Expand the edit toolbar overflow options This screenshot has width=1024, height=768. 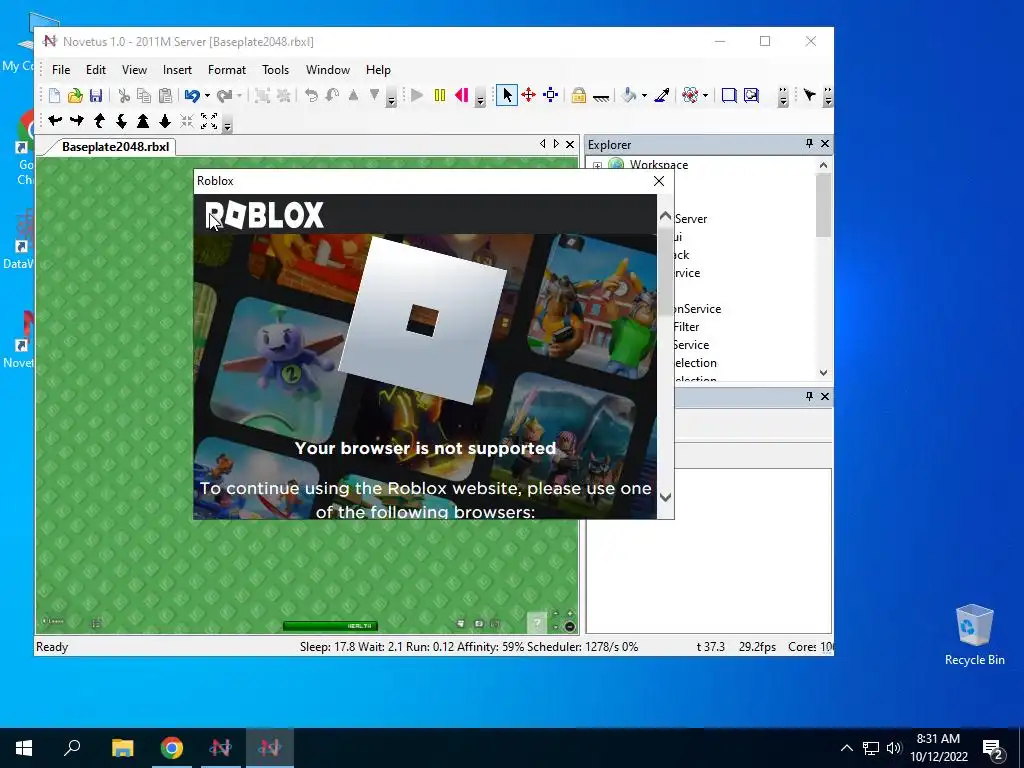pyautogui.click(x=392, y=97)
